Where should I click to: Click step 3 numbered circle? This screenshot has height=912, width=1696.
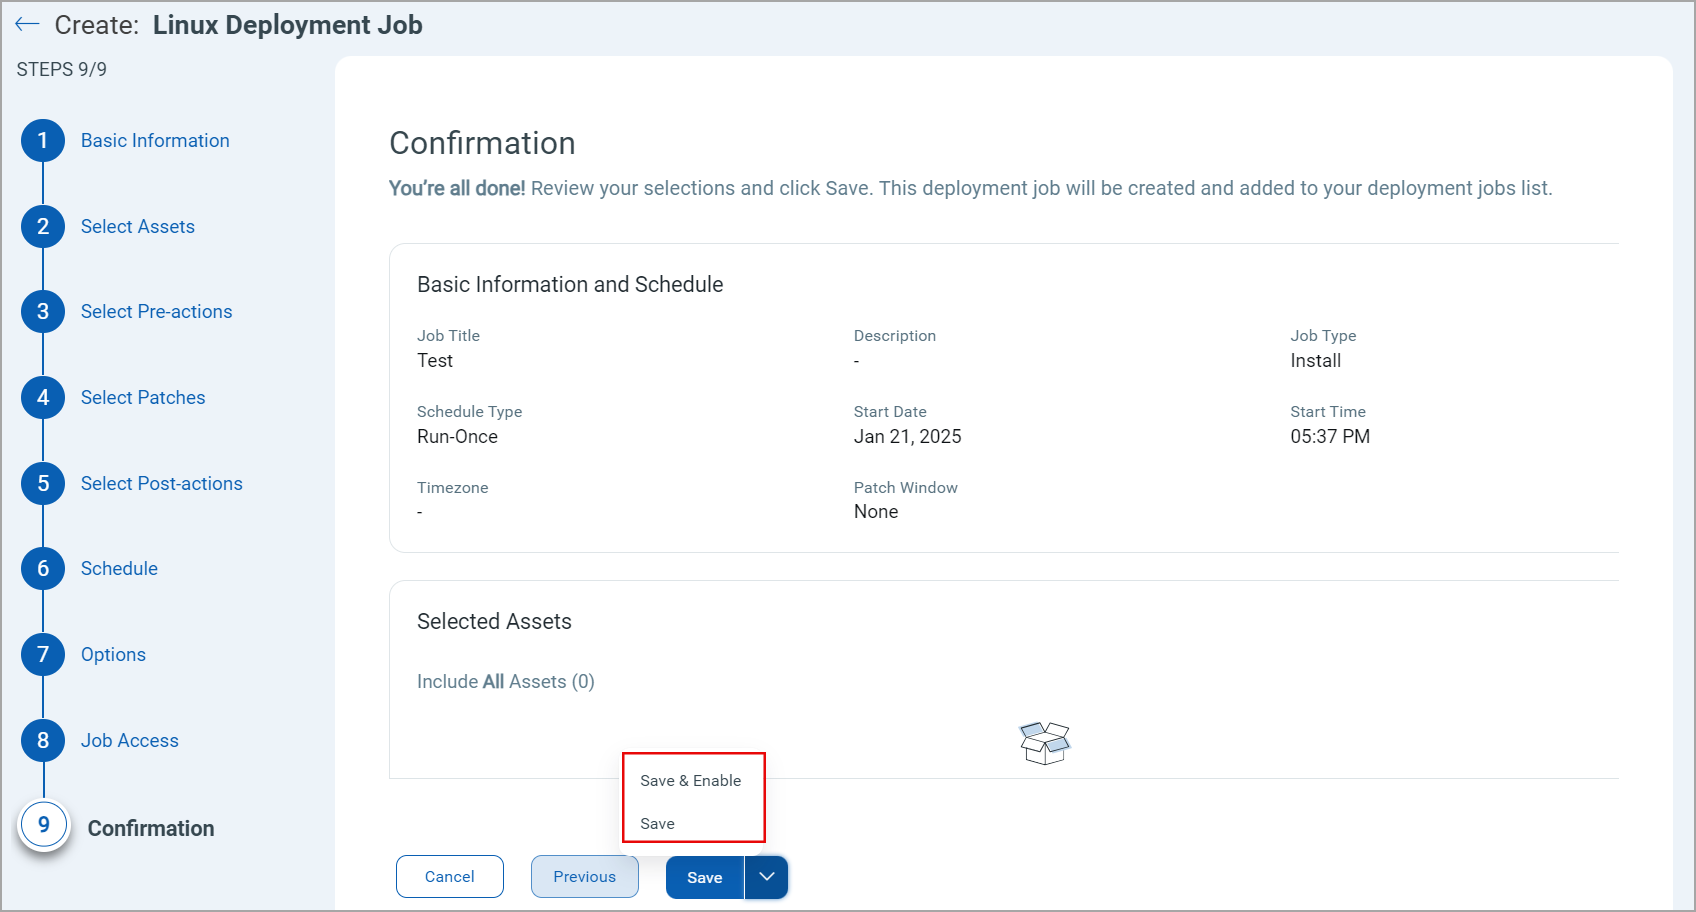pos(43,312)
